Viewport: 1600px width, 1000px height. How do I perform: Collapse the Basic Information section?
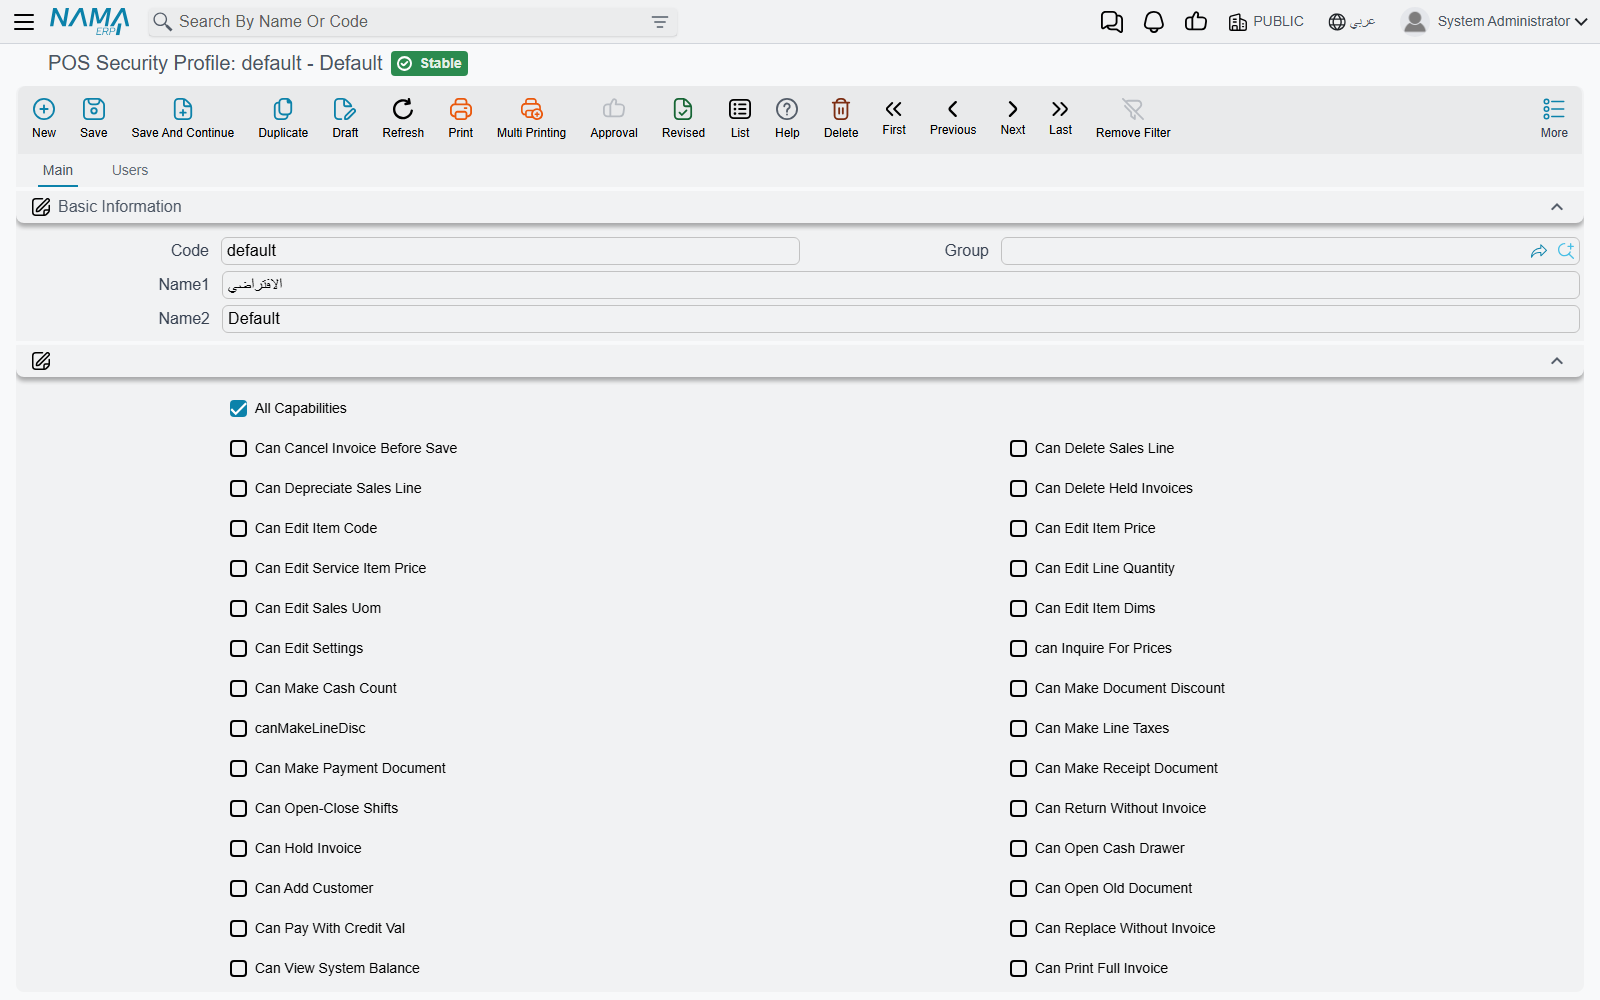point(1556,207)
